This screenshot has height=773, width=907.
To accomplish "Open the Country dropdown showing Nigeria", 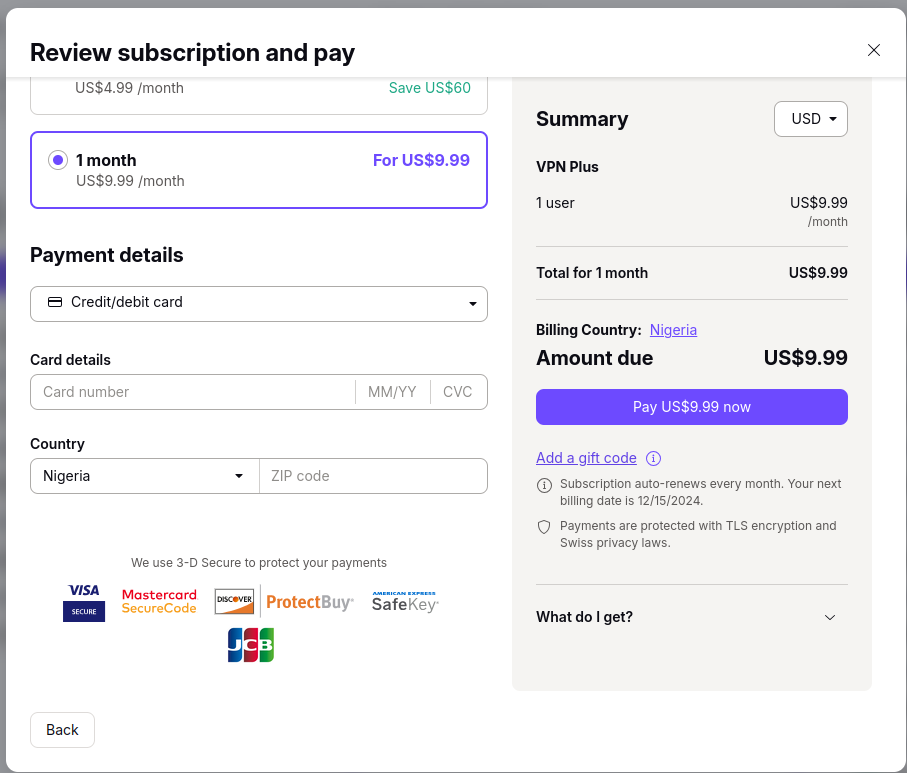I will tap(144, 475).
